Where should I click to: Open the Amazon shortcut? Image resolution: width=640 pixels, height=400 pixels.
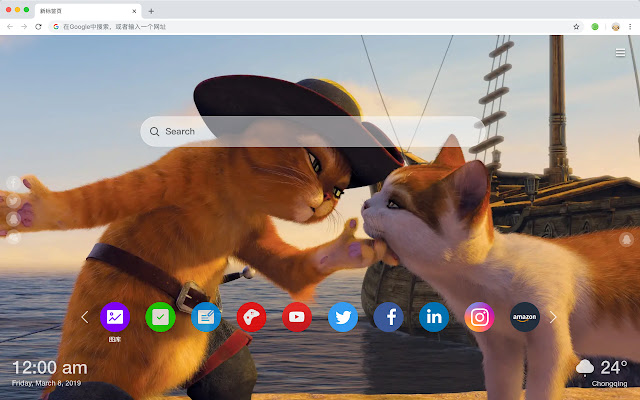(x=525, y=317)
